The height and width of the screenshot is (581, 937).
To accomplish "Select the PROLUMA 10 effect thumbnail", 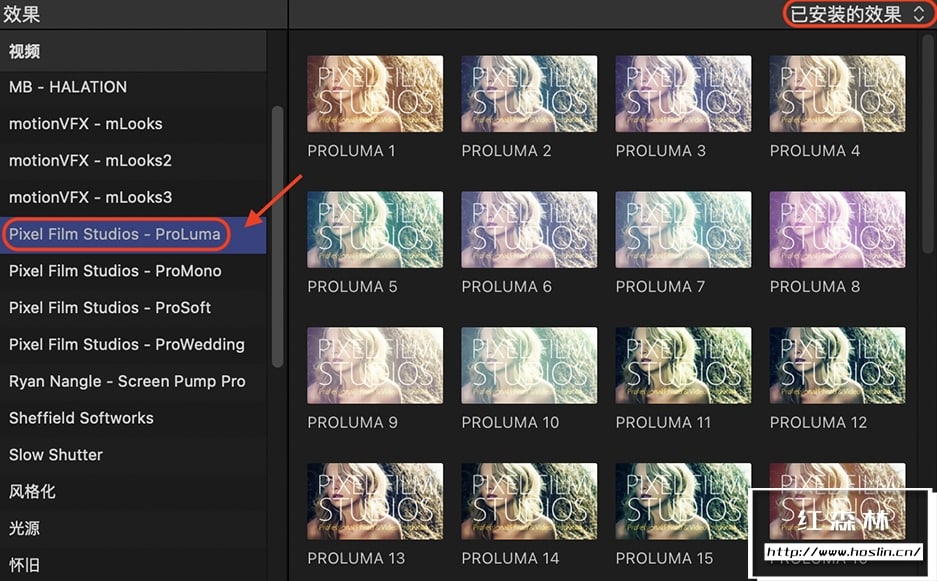I will pyautogui.click(x=529, y=365).
